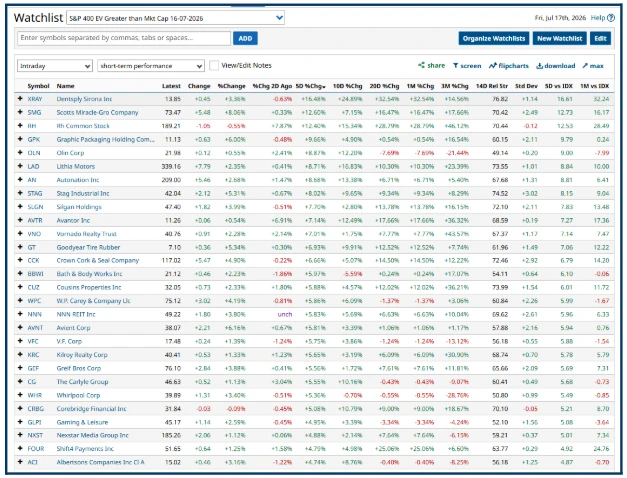This screenshot has height=478, width=627.
Task: Download the watchlist data
Action: (x=555, y=66)
